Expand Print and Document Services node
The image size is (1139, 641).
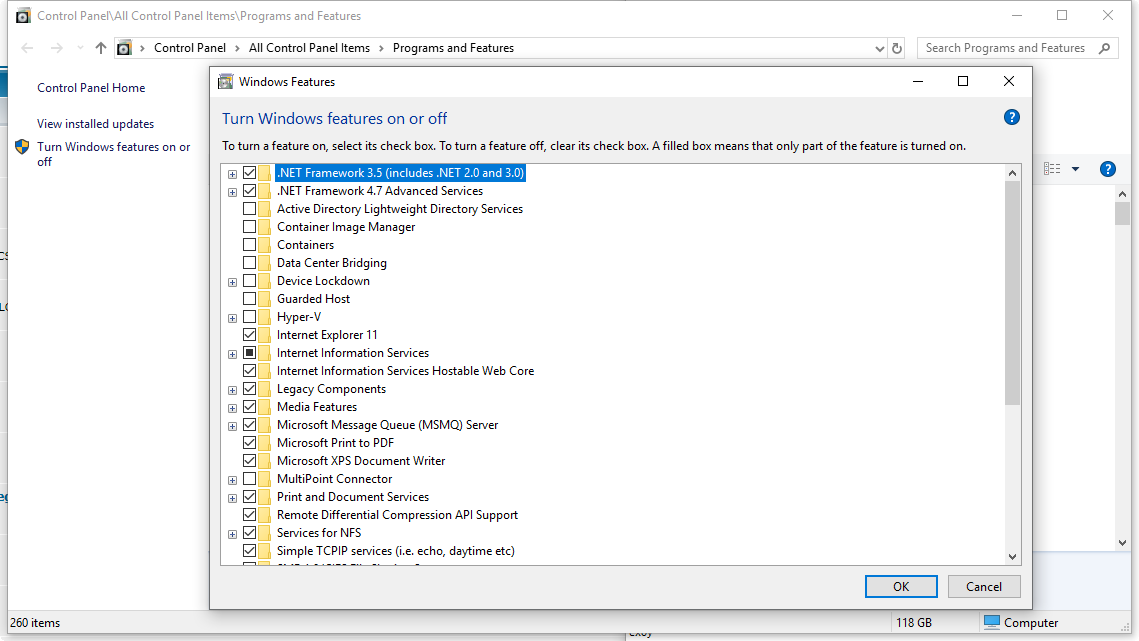point(232,499)
